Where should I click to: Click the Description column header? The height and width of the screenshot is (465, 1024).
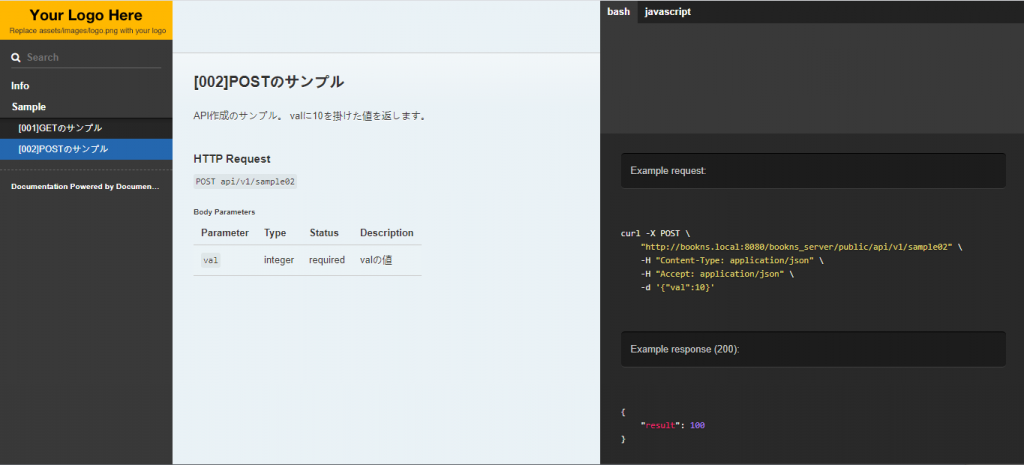click(x=386, y=233)
